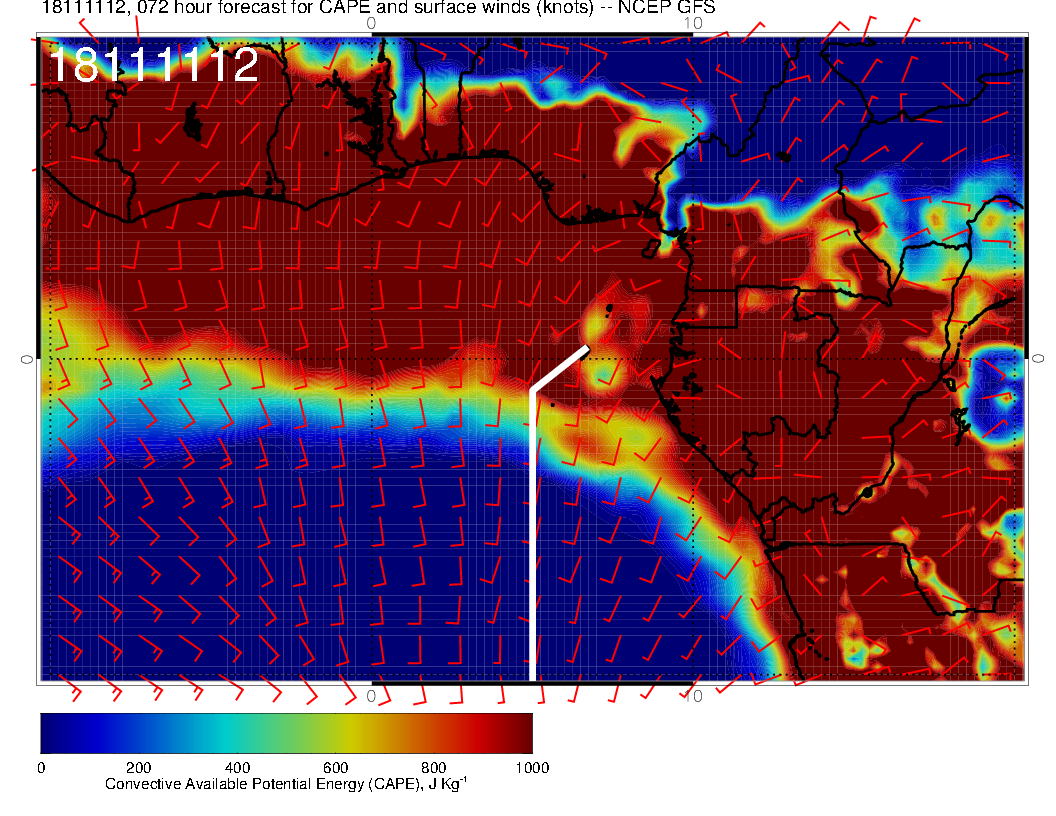Click the 800 tick label under colorbar
This screenshot has height=816, width=1056.
(433, 767)
